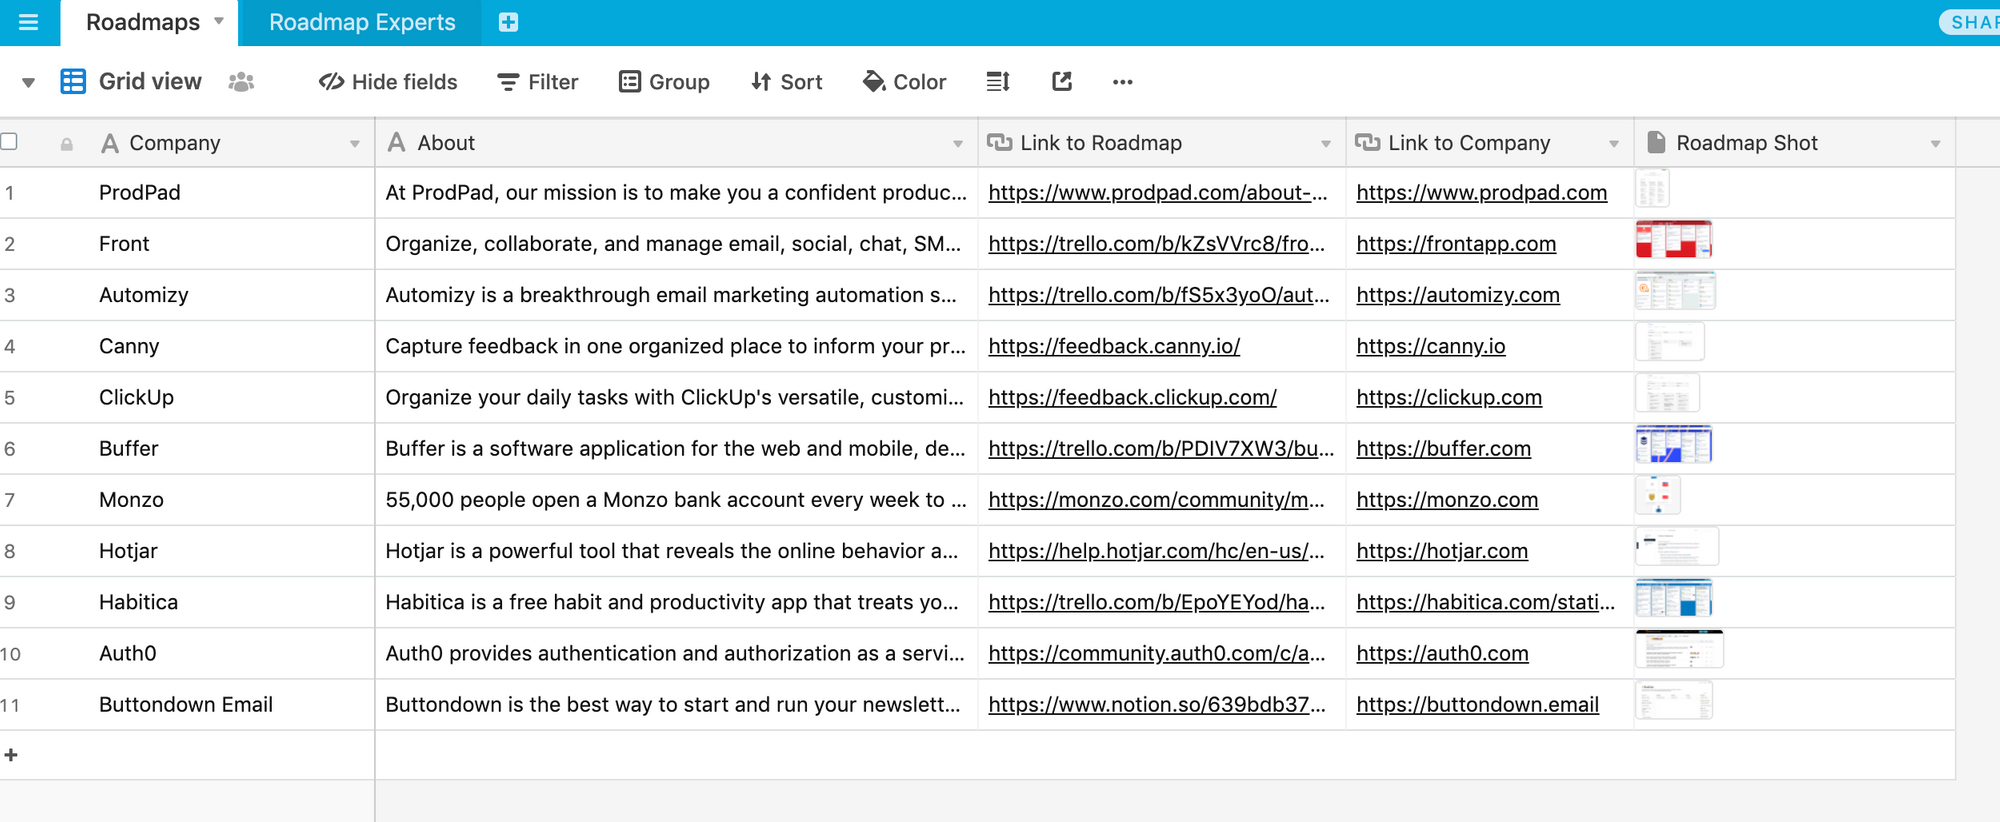Viewport: 2000px width, 822px height.
Task: Switch to Roadmap Experts tab
Action: click(x=362, y=22)
